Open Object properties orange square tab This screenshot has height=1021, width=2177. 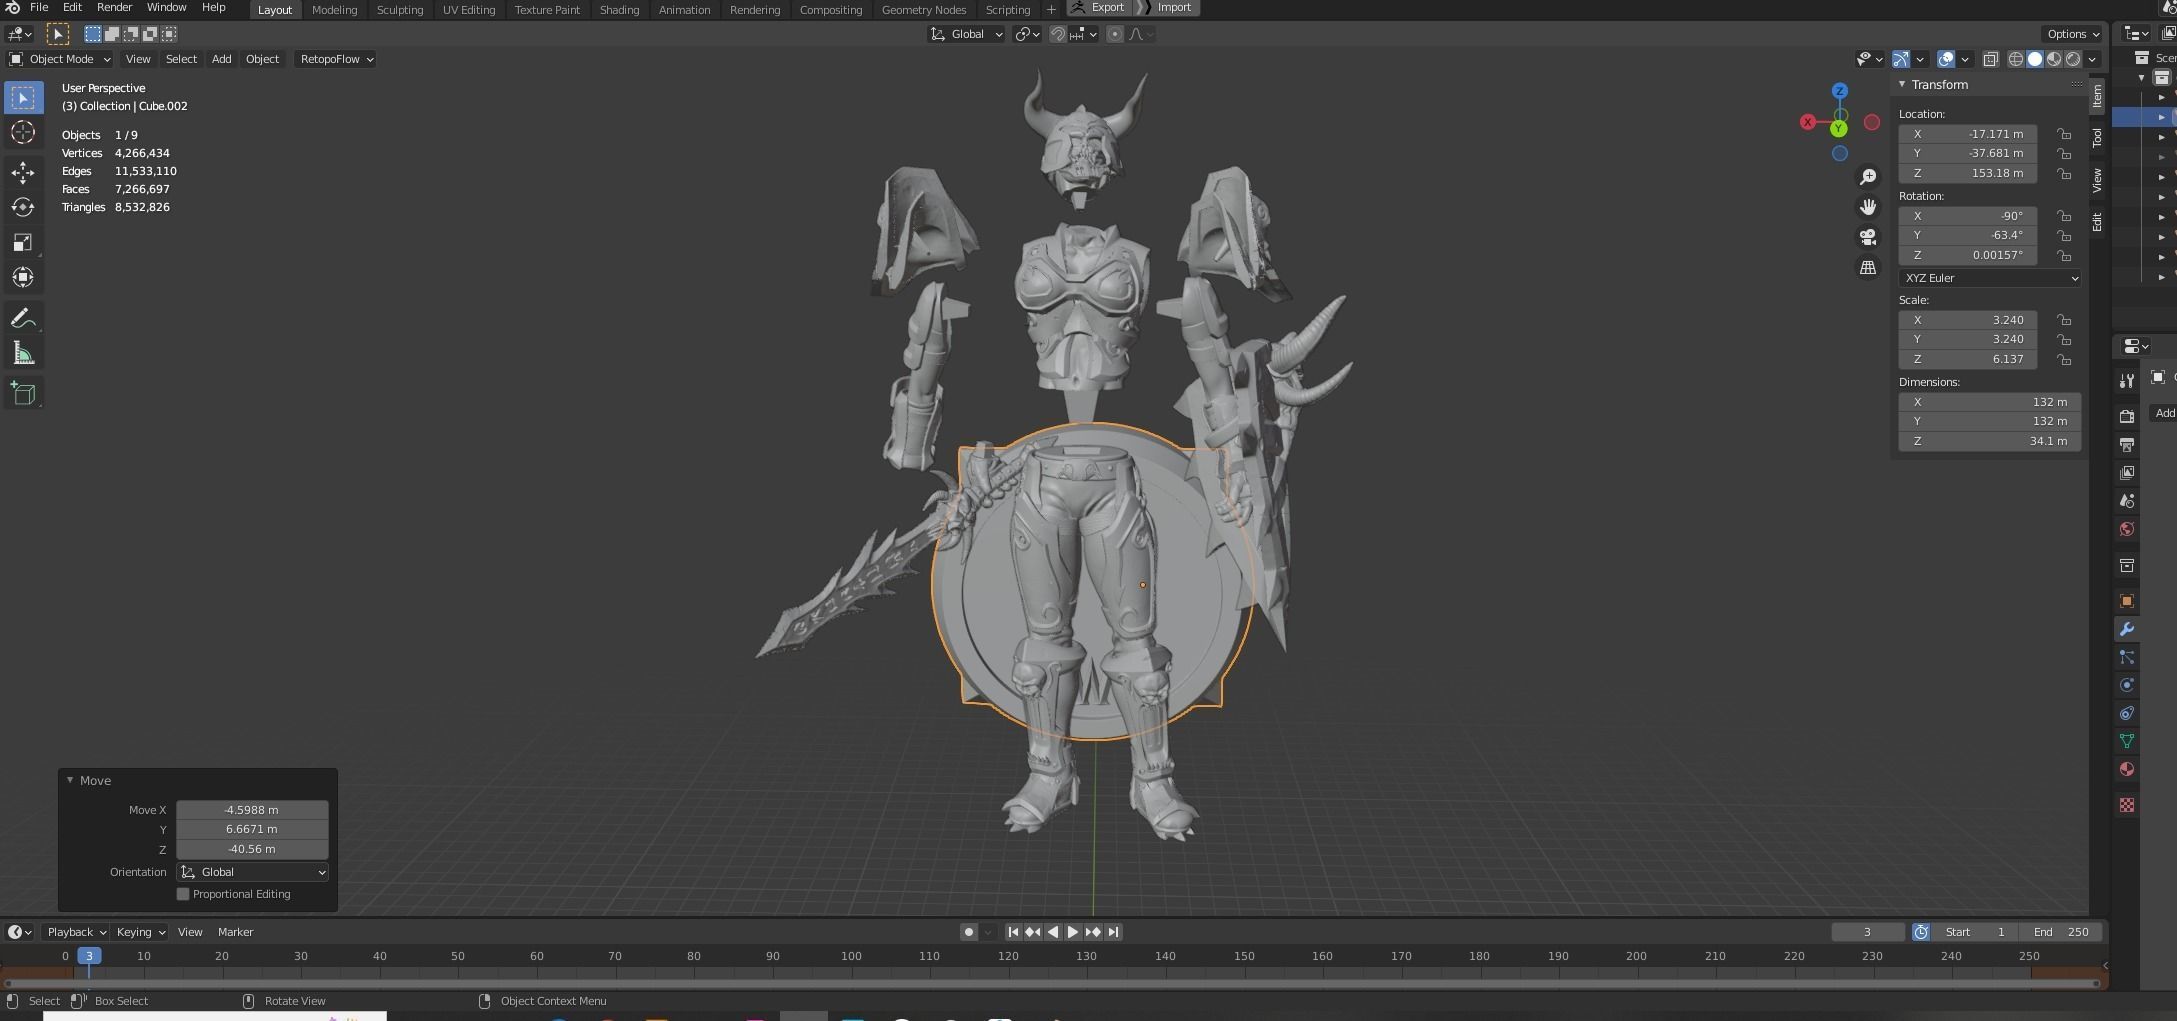tap(2127, 601)
